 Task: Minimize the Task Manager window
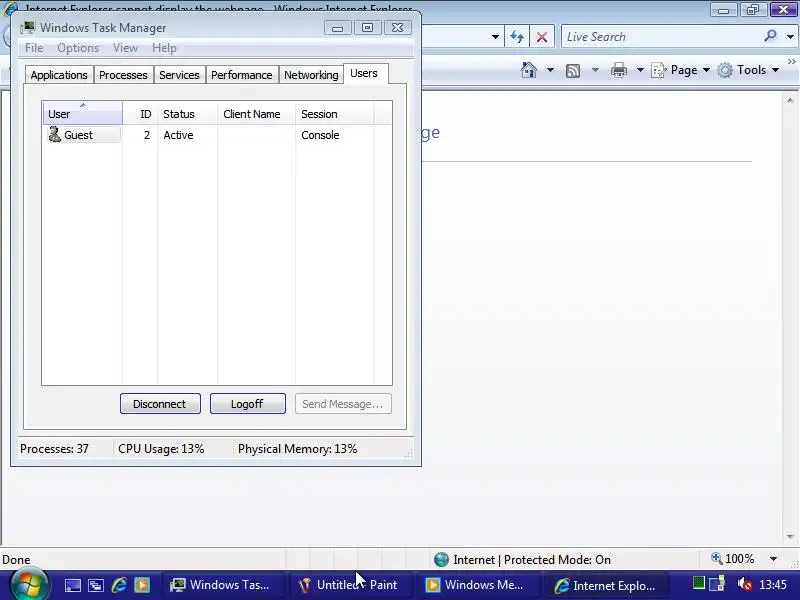(x=337, y=28)
